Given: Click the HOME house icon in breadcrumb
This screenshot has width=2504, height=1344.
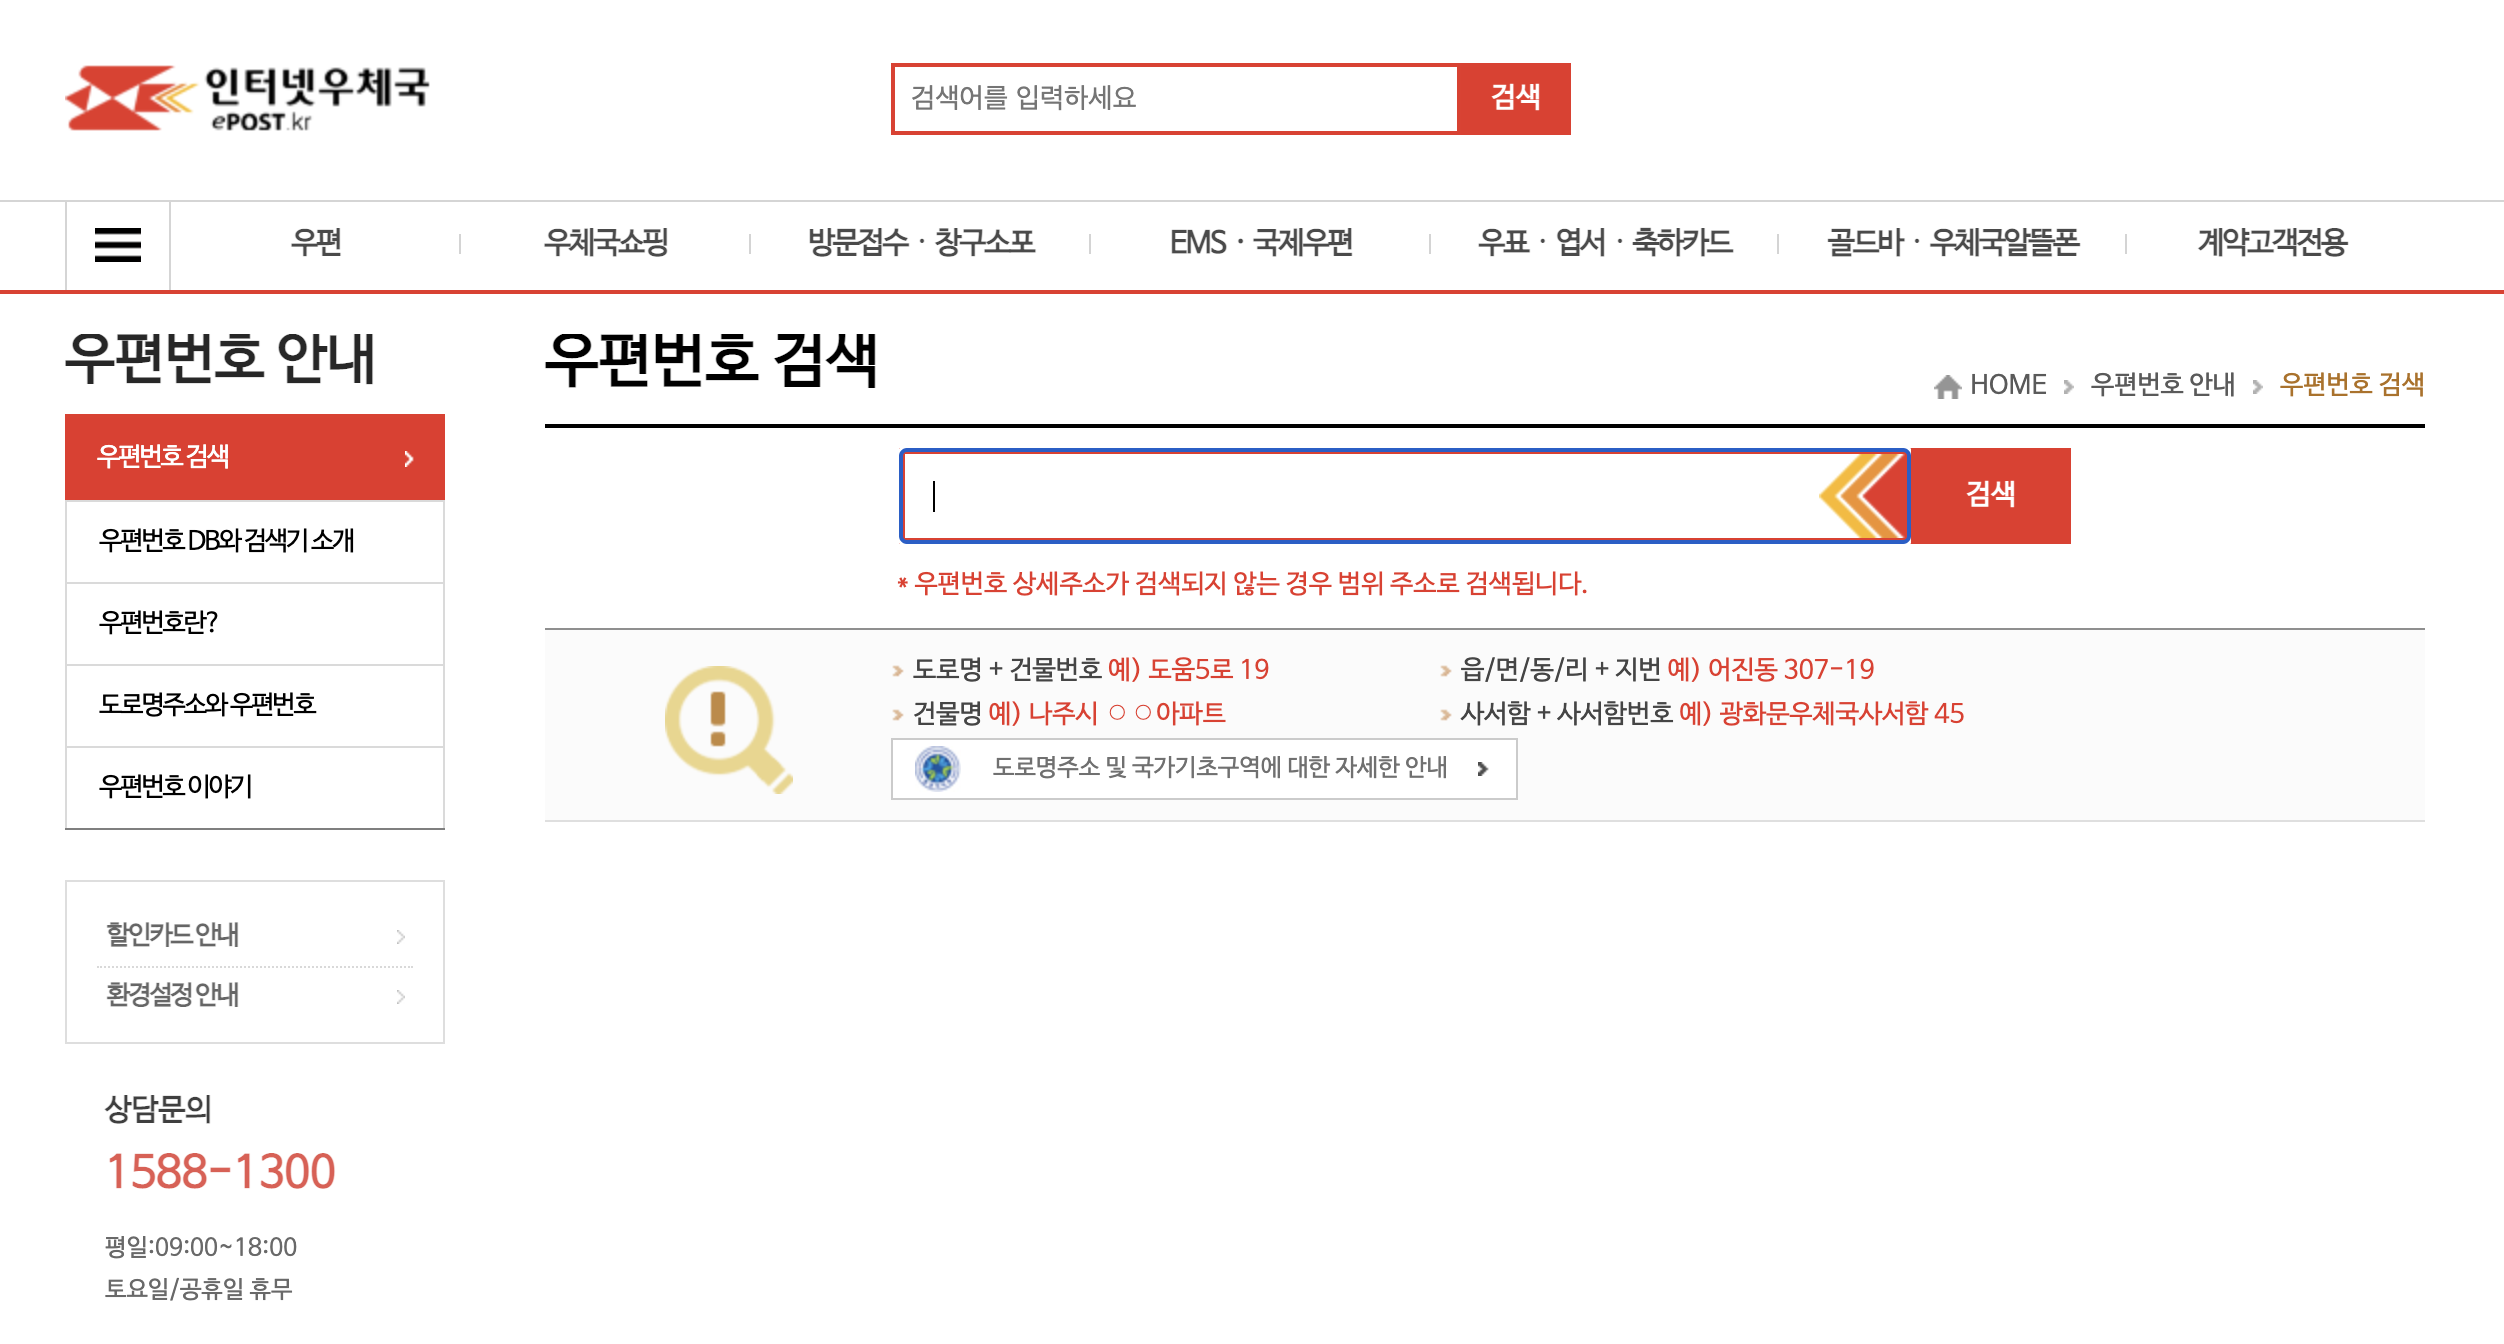Looking at the screenshot, I should (x=1946, y=386).
